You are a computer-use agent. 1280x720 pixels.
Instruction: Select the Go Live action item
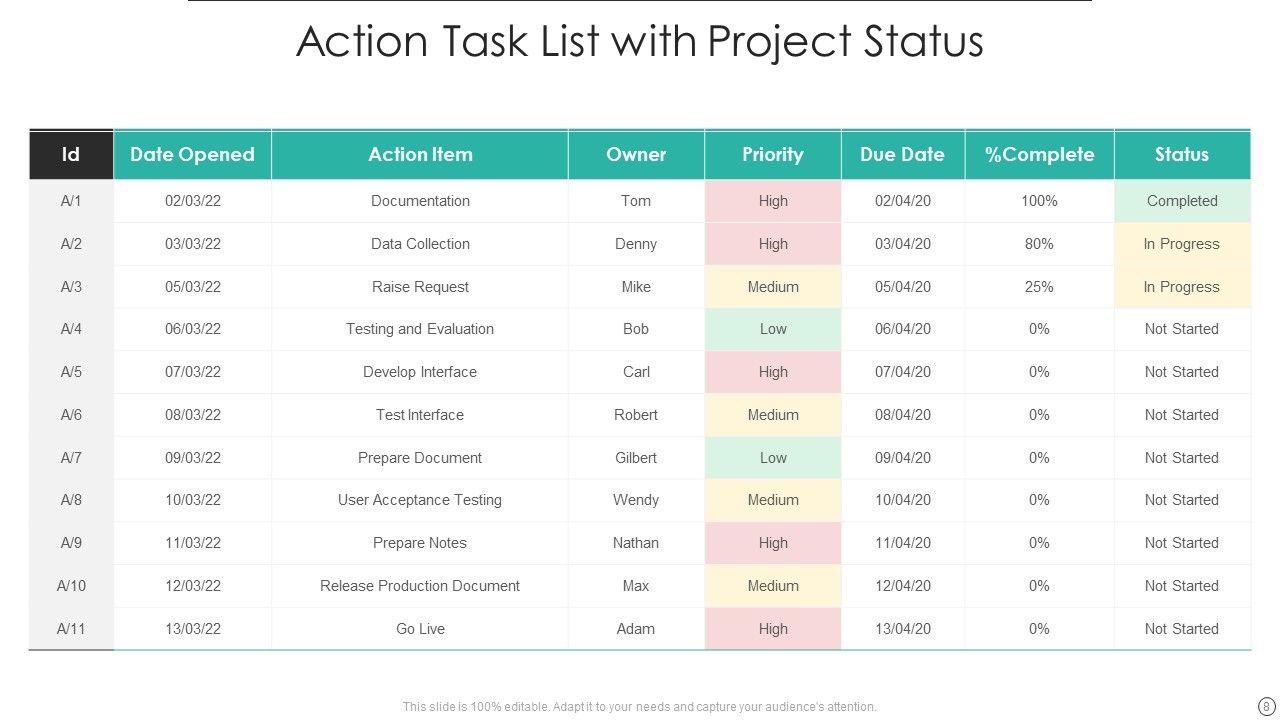(420, 629)
